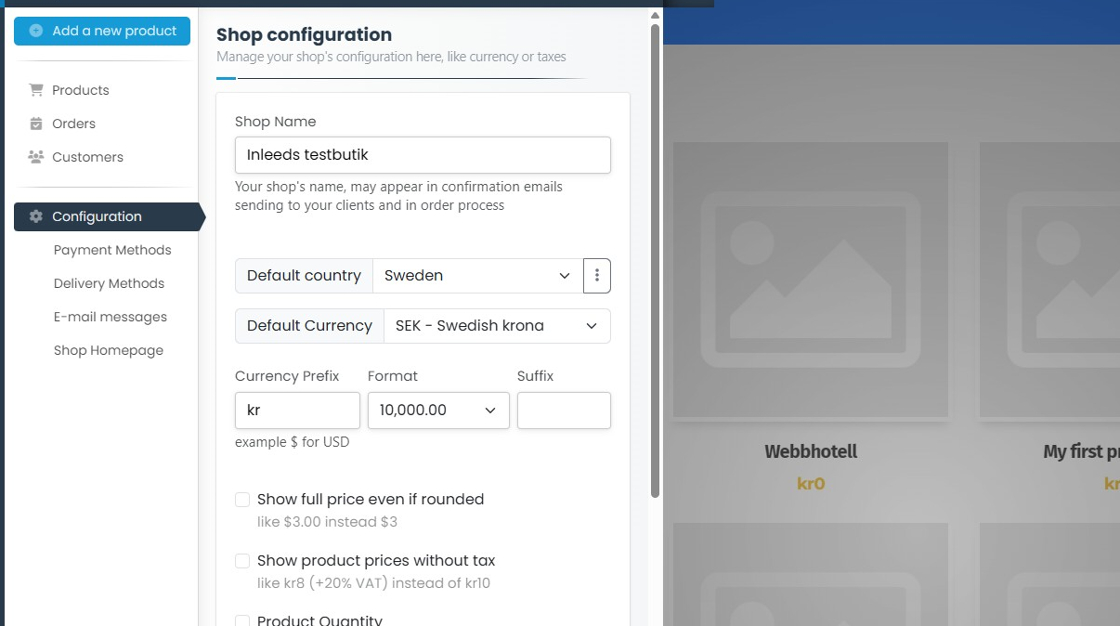Click the Shop Name text field

(x=422, y=155)
